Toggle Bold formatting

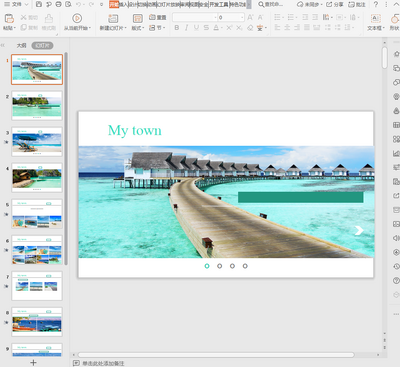177,28
